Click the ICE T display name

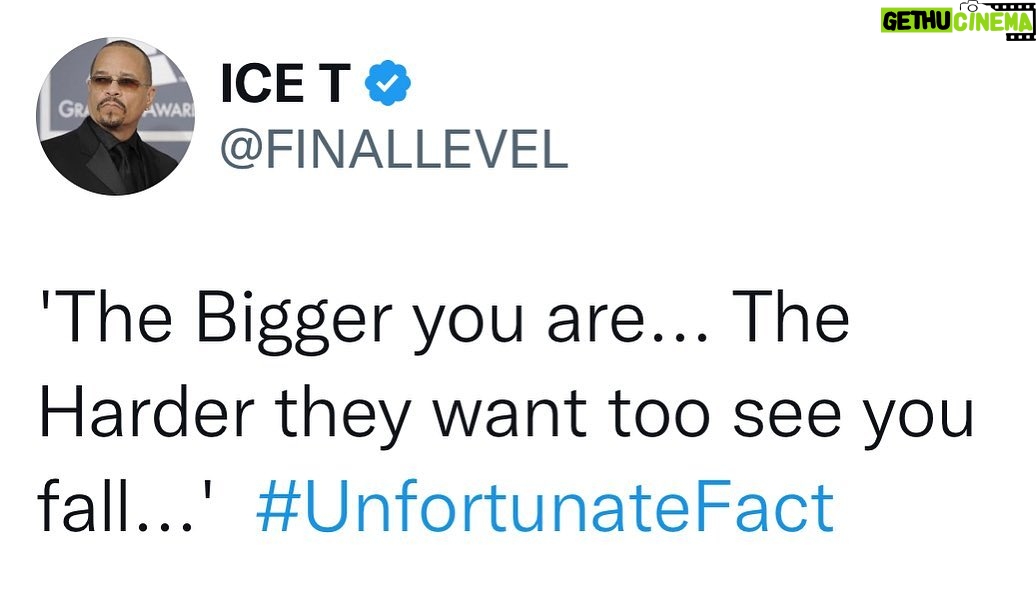(285, 83)
